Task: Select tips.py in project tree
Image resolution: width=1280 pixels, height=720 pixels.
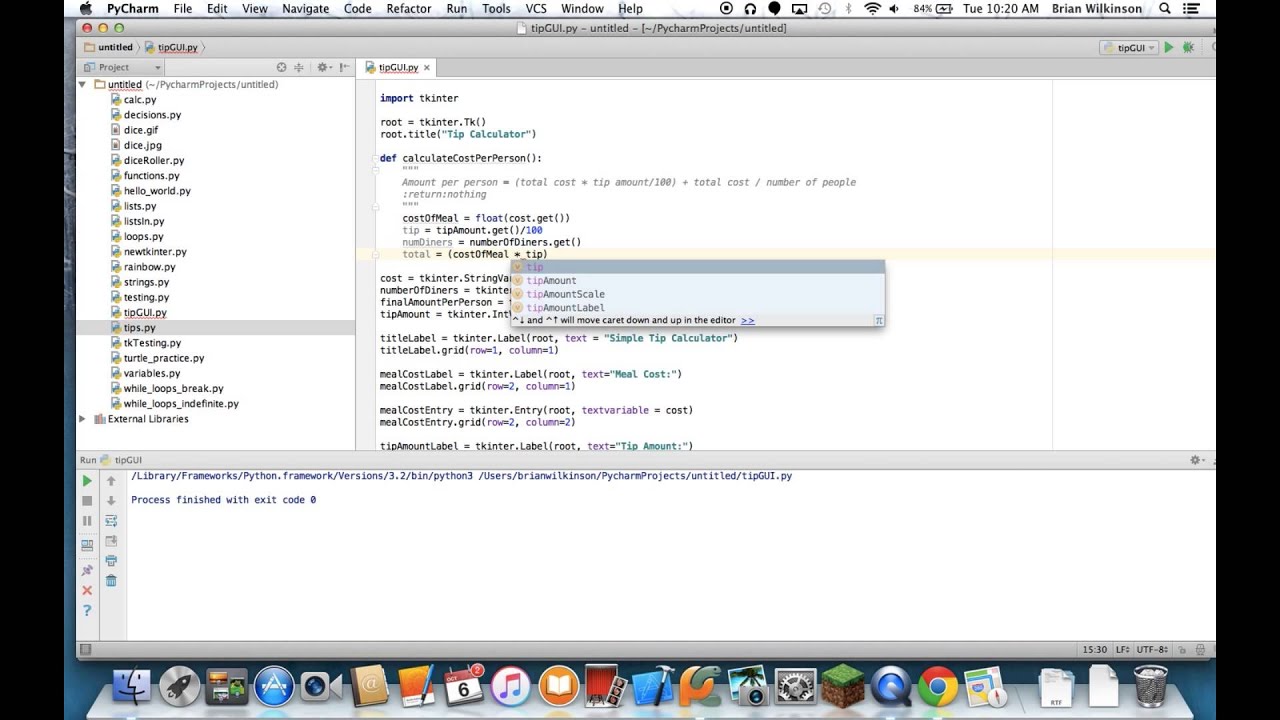Action: point(139,328)
